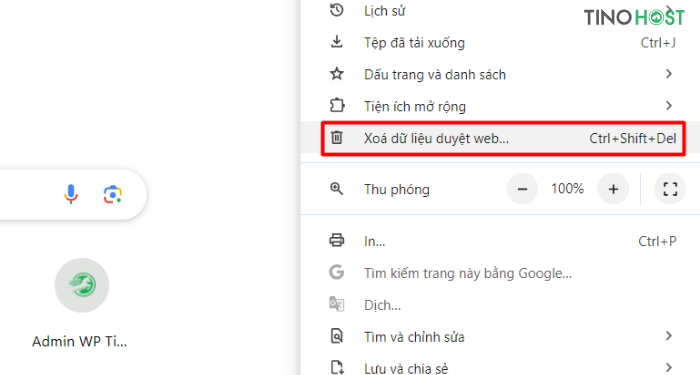Decrease zoom with the minus button
700x375 pixels.
point(522,189)
